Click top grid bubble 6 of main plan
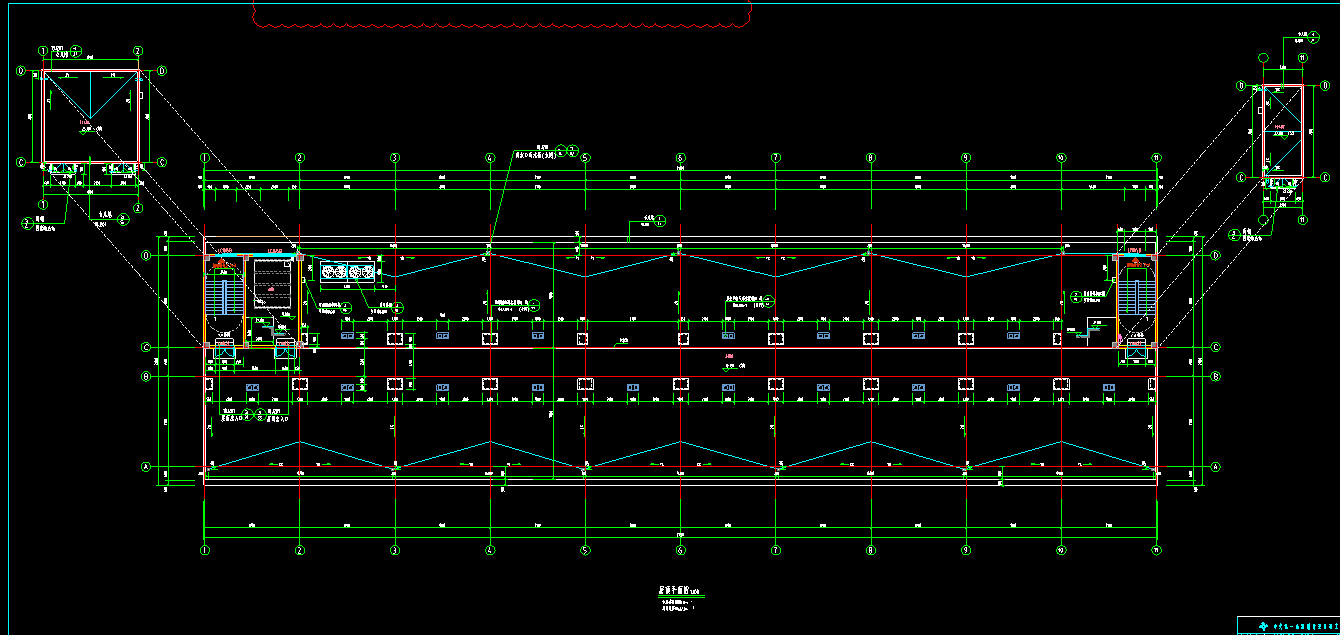1340x635 pixels. [x=680, y=158]
